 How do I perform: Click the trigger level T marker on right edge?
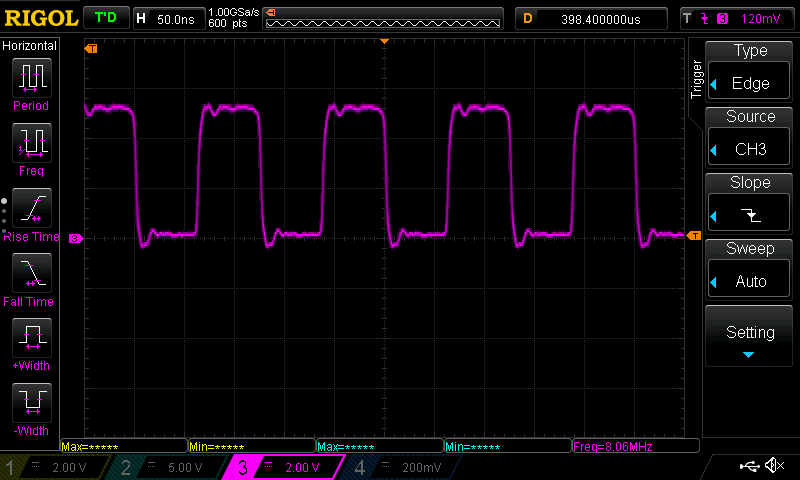pos(693,236)
